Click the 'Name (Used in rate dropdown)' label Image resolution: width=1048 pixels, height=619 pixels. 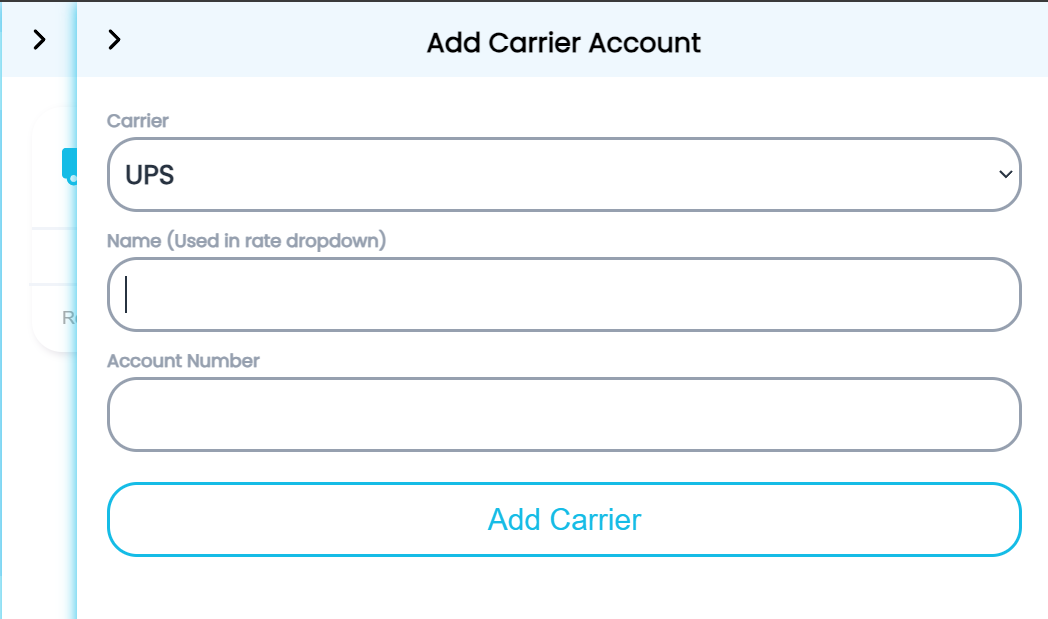[x=246, y=241]
